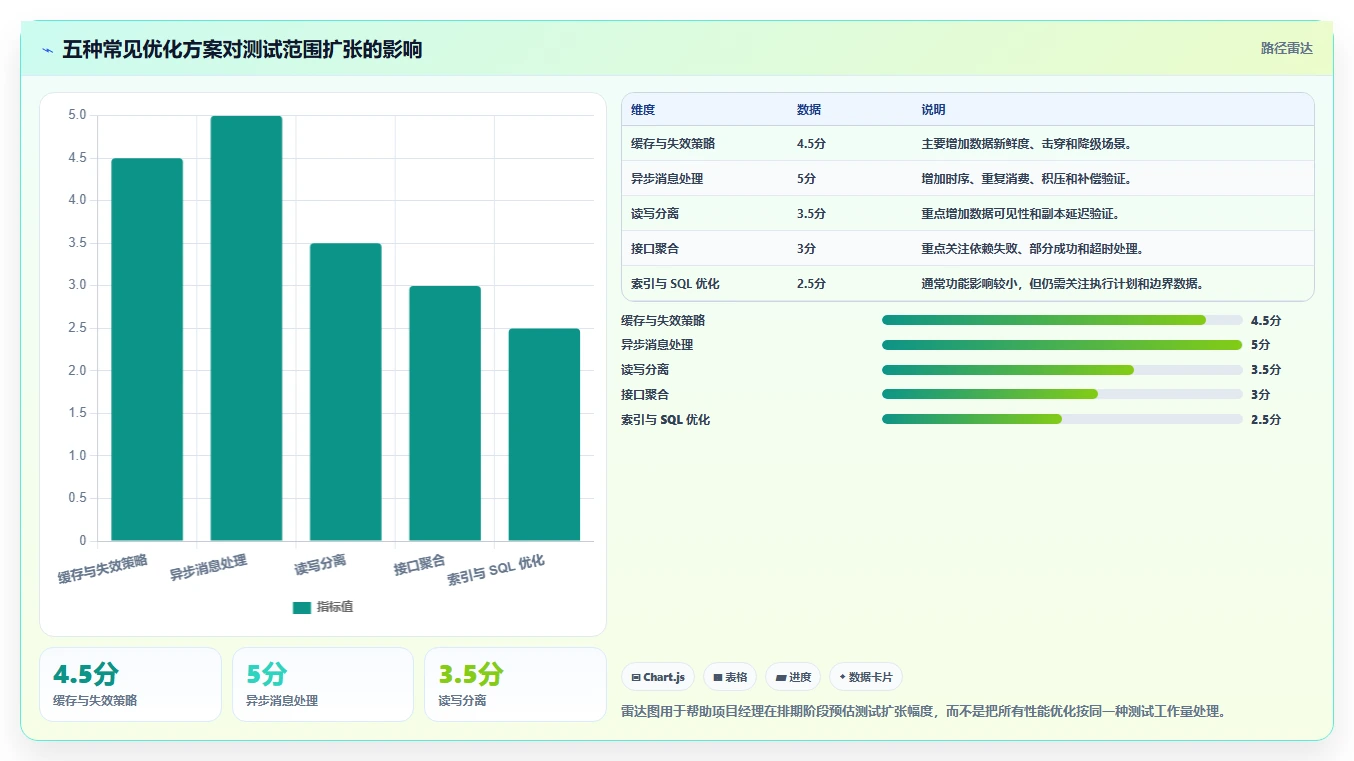Image resolution: width=1354 pixels, height=761 pixels.
Task: Open the 3.5分 读写分离 data card
Action: 515,684
